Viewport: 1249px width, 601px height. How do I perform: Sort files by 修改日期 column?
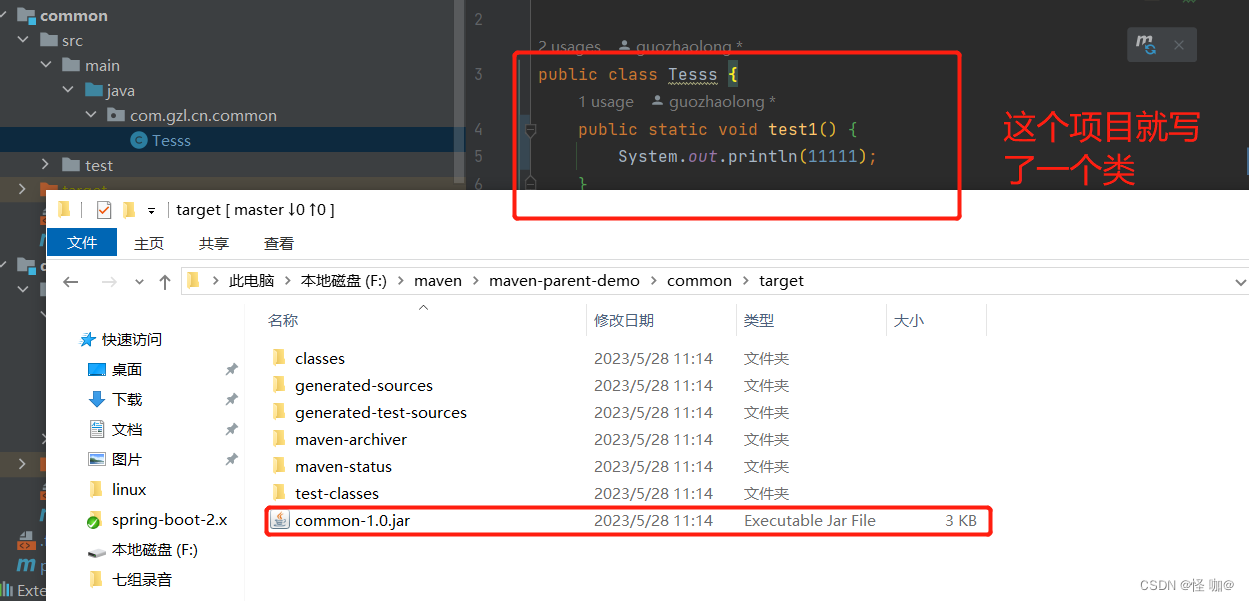tap(624, 320)
